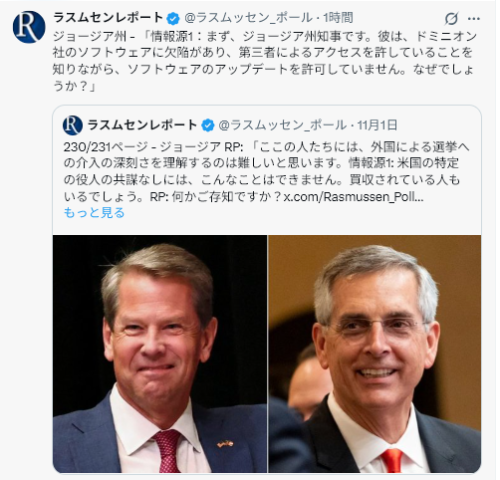This screenshot has width=500, height=480.
Task: Open the author name ラスムセンレポート at the top
Action: pyautogui.click(x=108, y=18)
